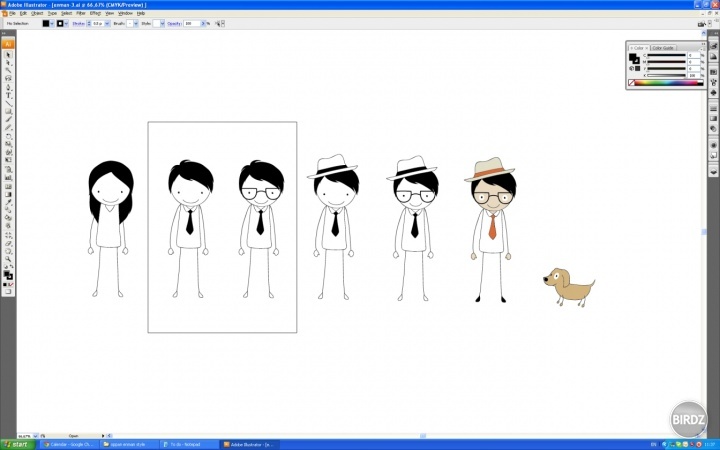Select the Eraser tool
720x450 pixels.
click(x=8, y=243)
